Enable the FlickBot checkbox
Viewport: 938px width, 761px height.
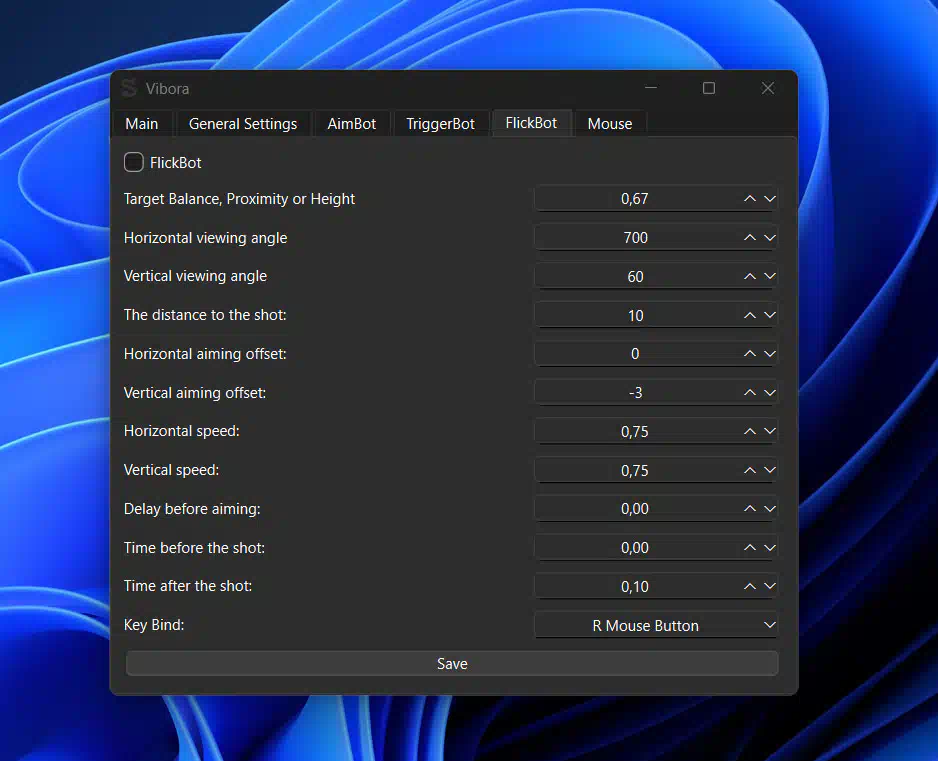134,162
